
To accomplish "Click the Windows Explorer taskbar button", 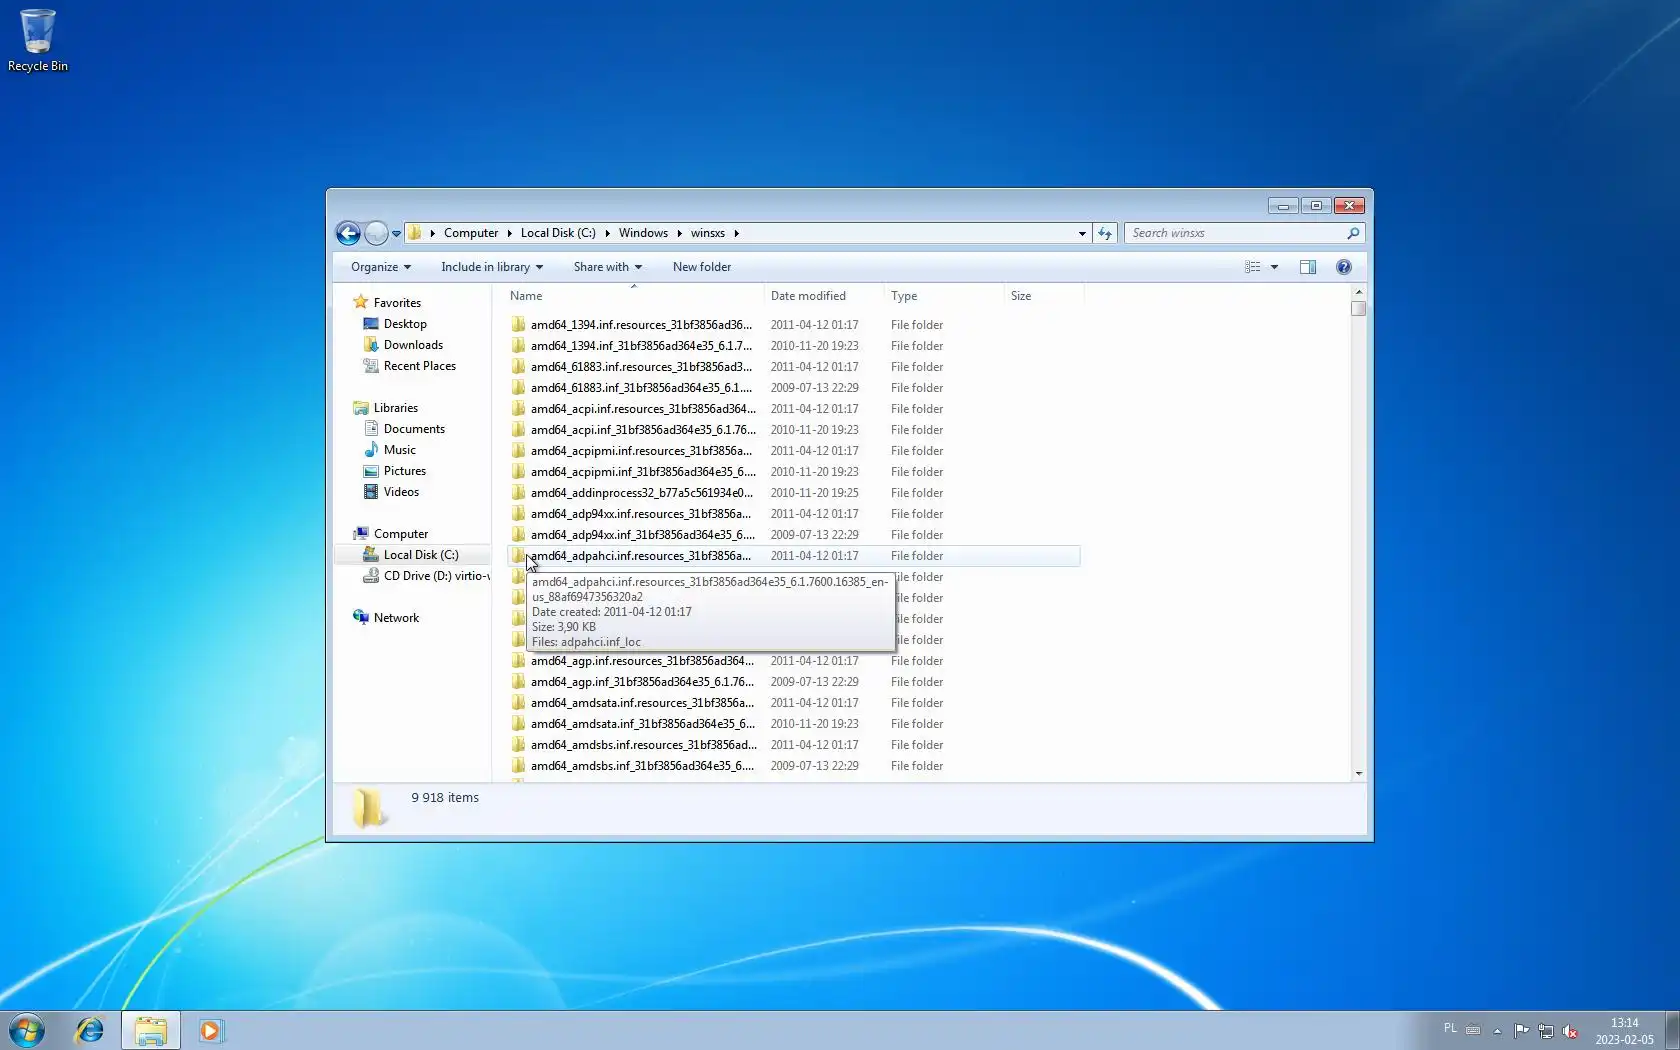I will coord(151,1030).
